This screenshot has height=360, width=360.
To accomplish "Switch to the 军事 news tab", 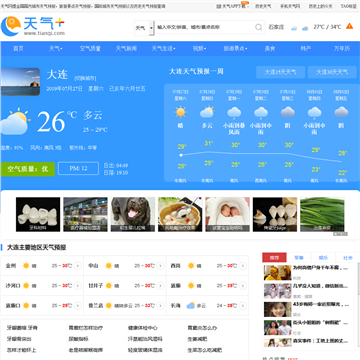I will click(299, 258).
